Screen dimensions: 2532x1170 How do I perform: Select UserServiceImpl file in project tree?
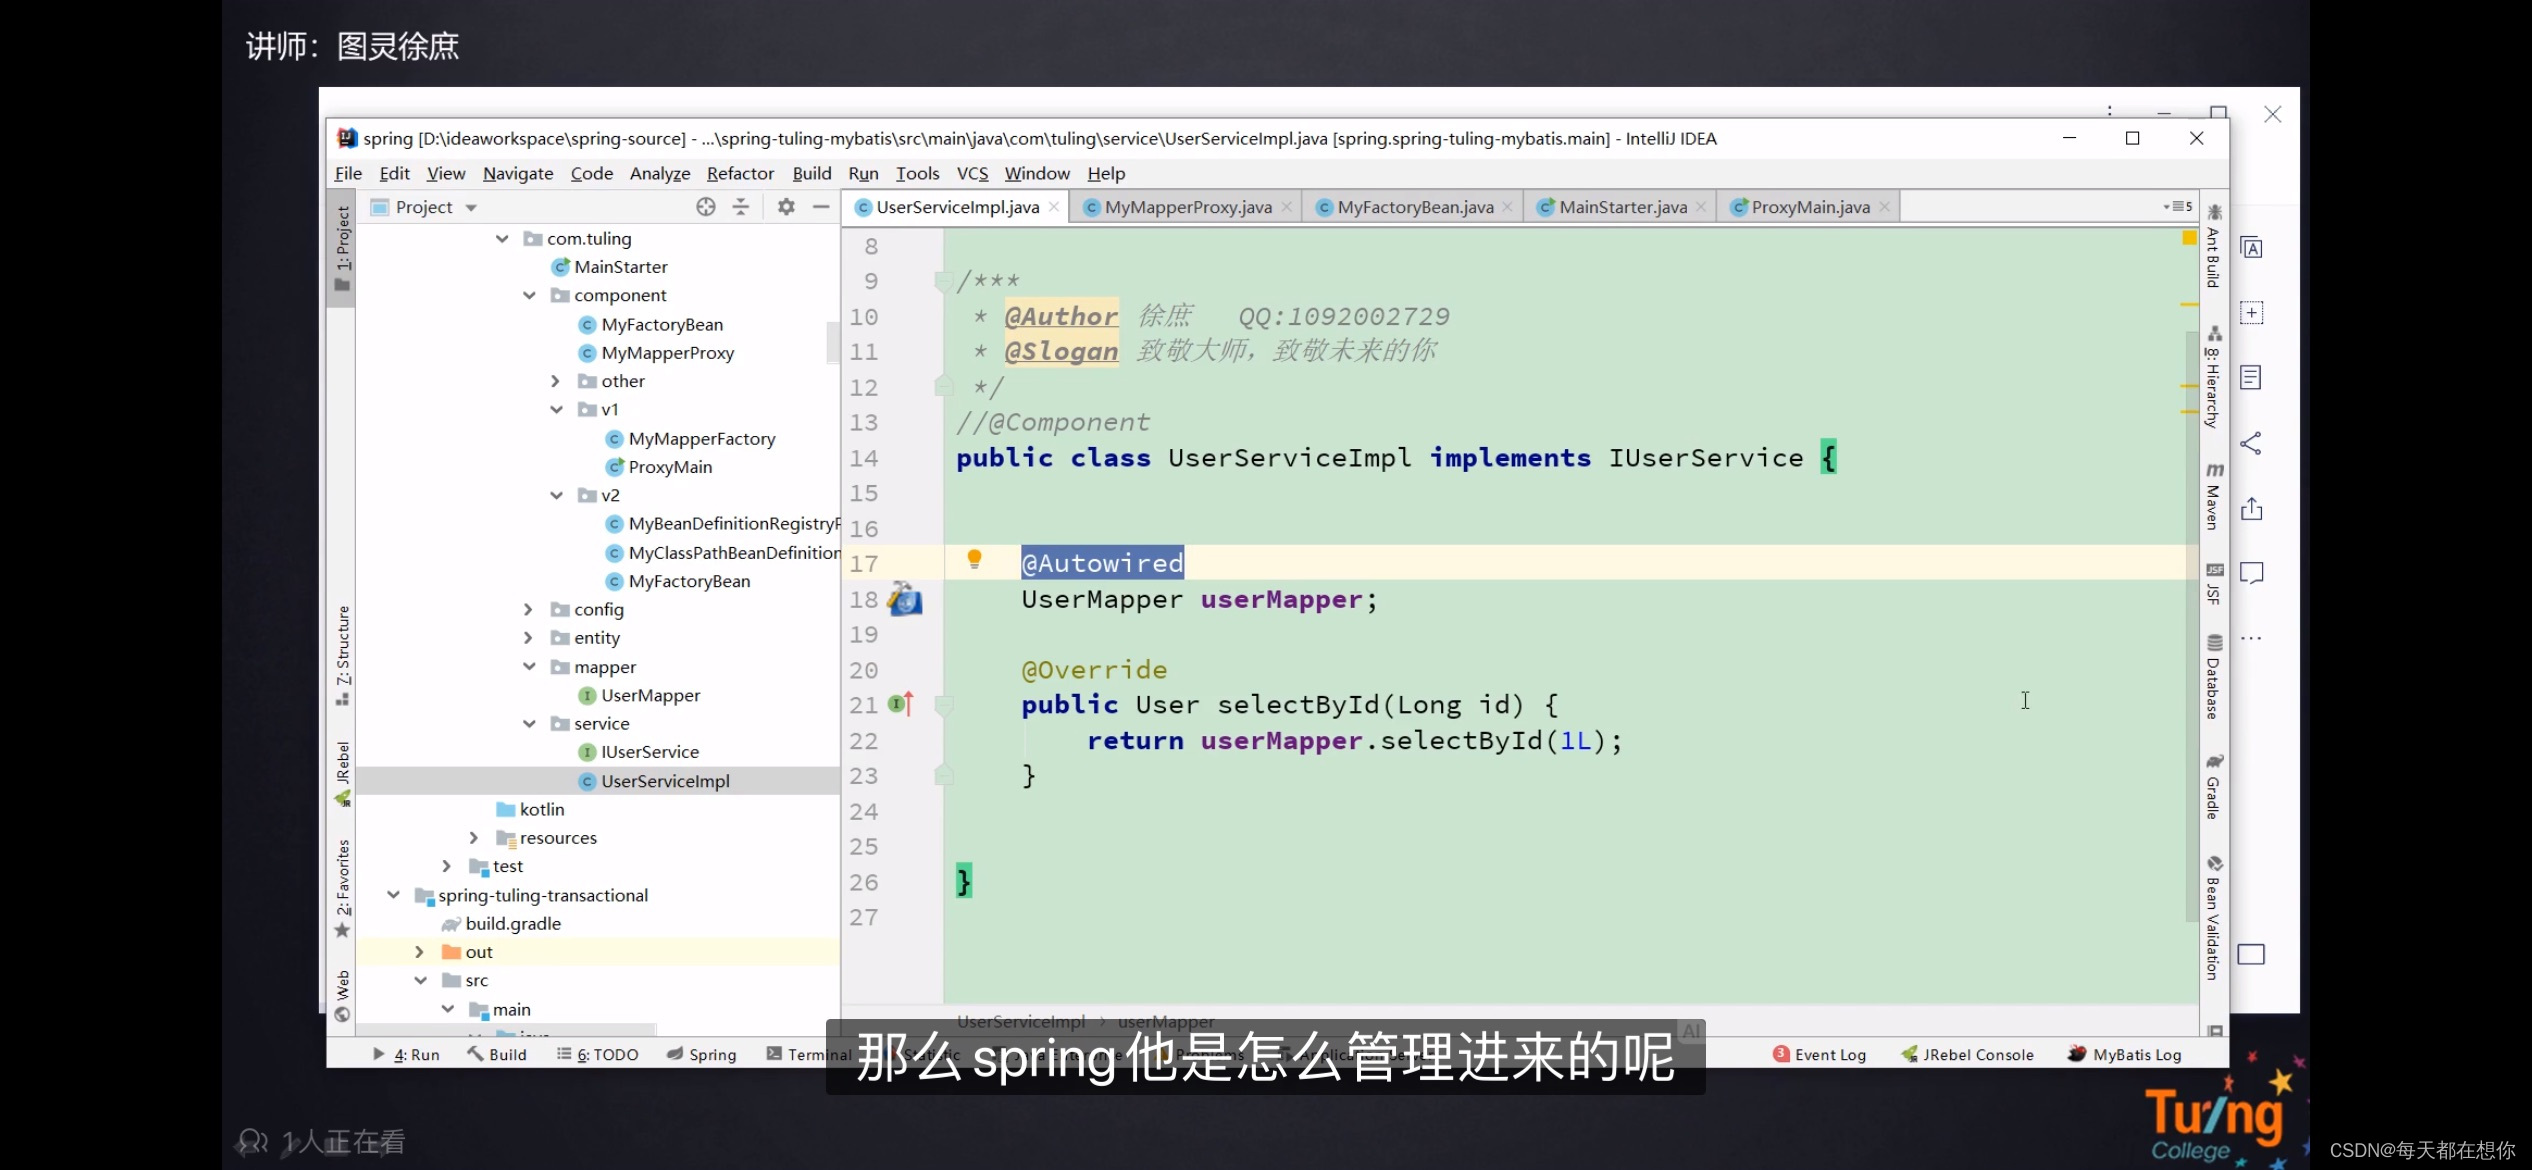click(x=664, y=779)
